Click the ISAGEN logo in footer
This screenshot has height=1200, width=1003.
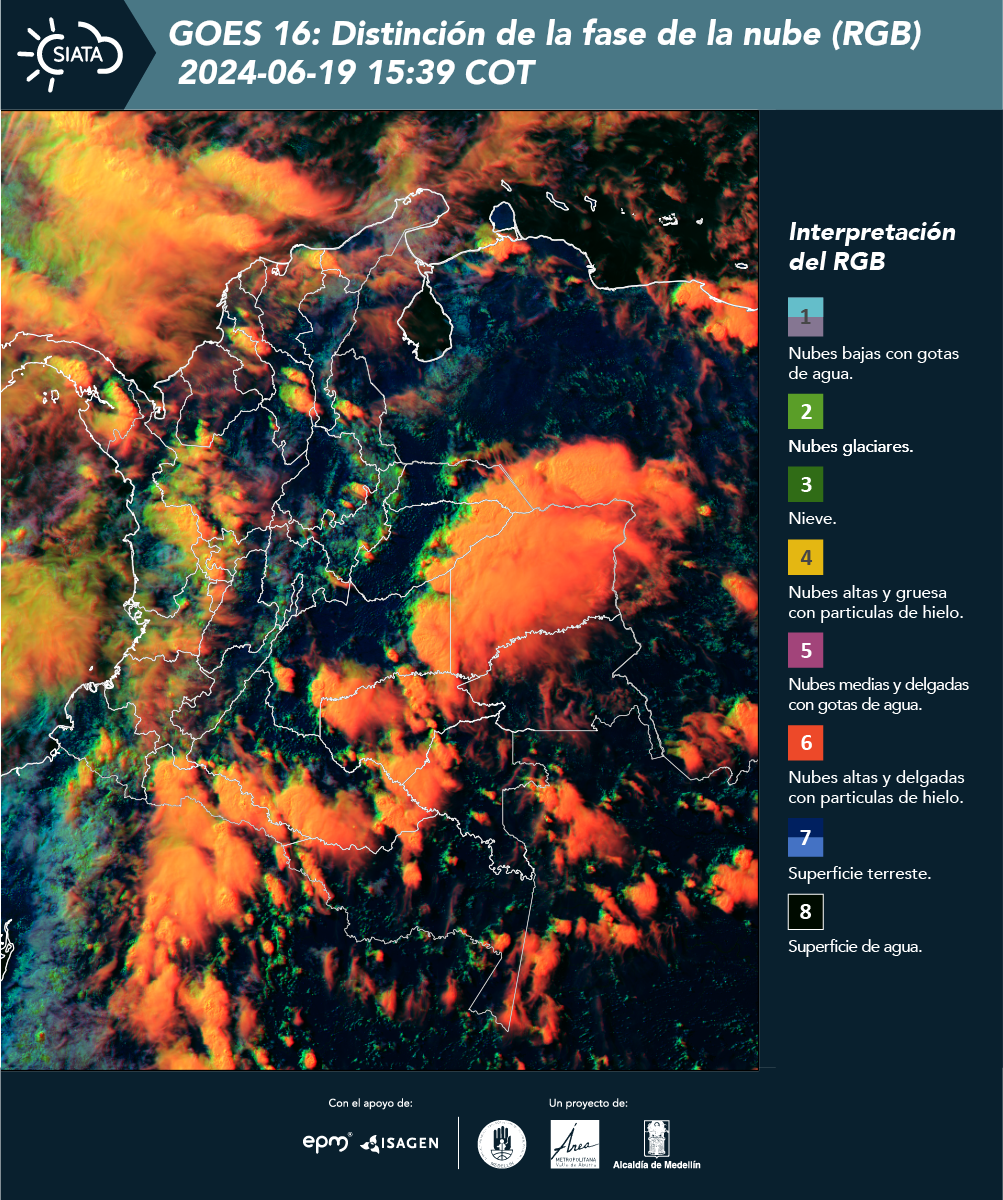pos(399,1143)
